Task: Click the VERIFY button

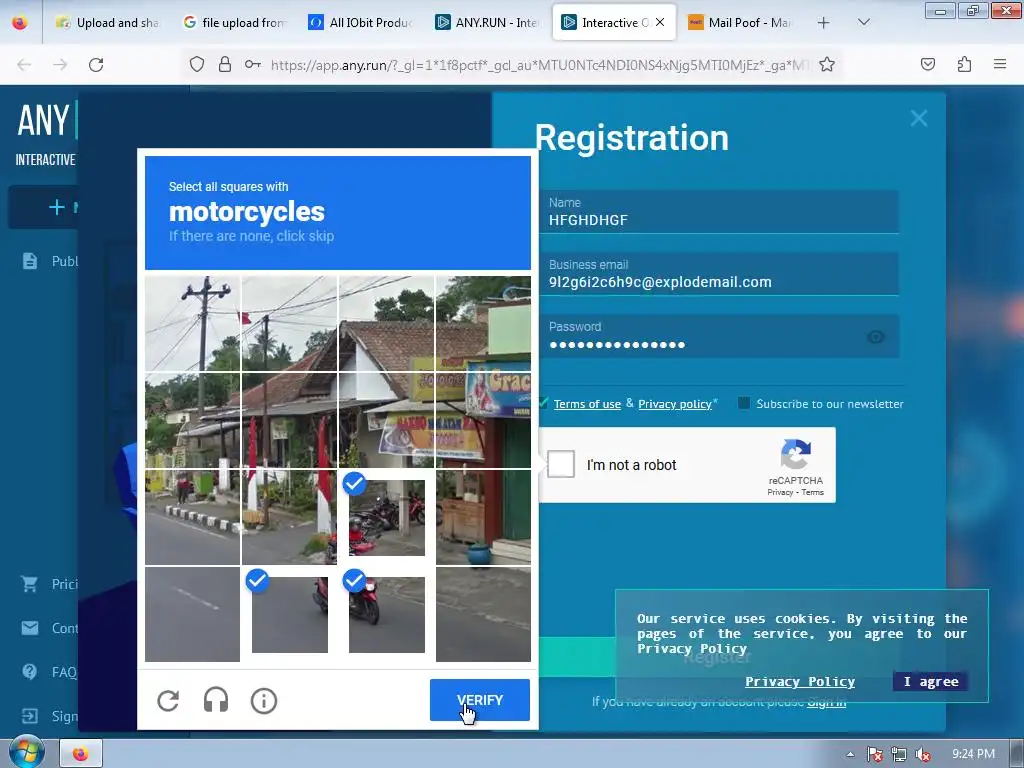Action: click(x=479, y=700)
